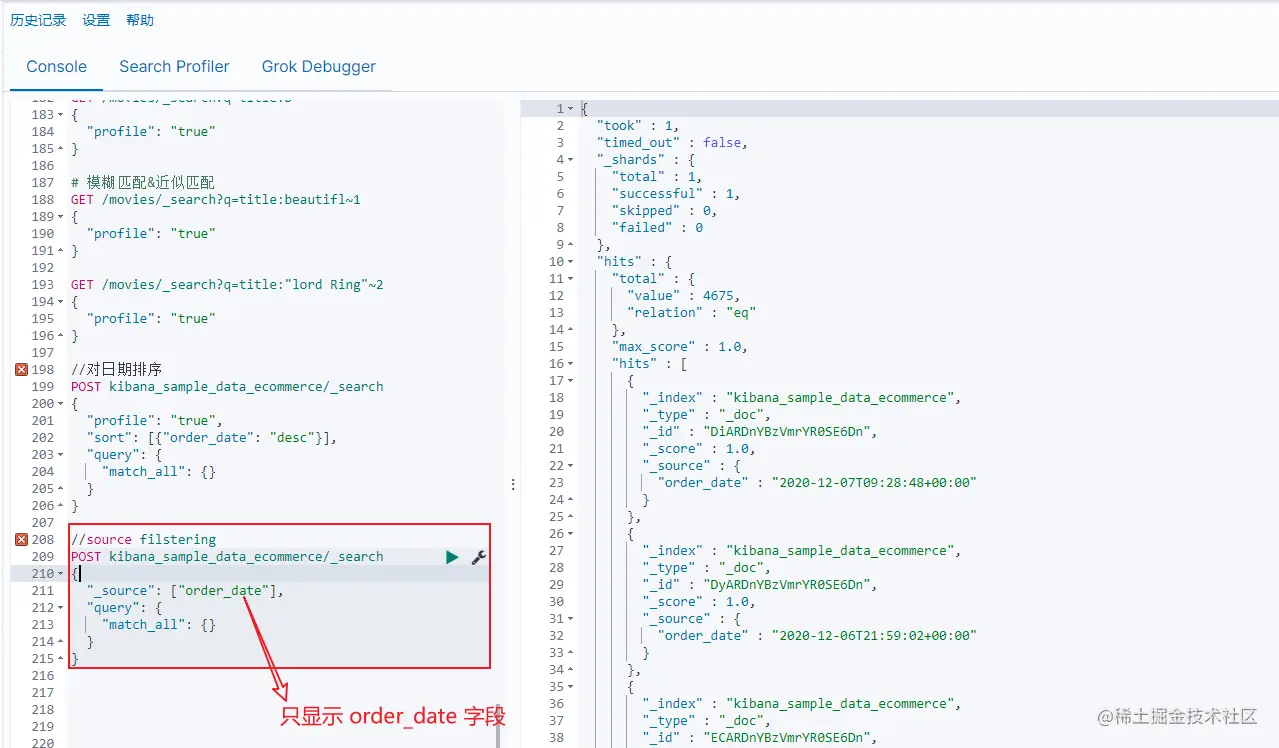Viewport: 1279px width, 748px height.
Task: Click the # 模糊匹配&近似匹配 comment
Action: click(142, 183)
